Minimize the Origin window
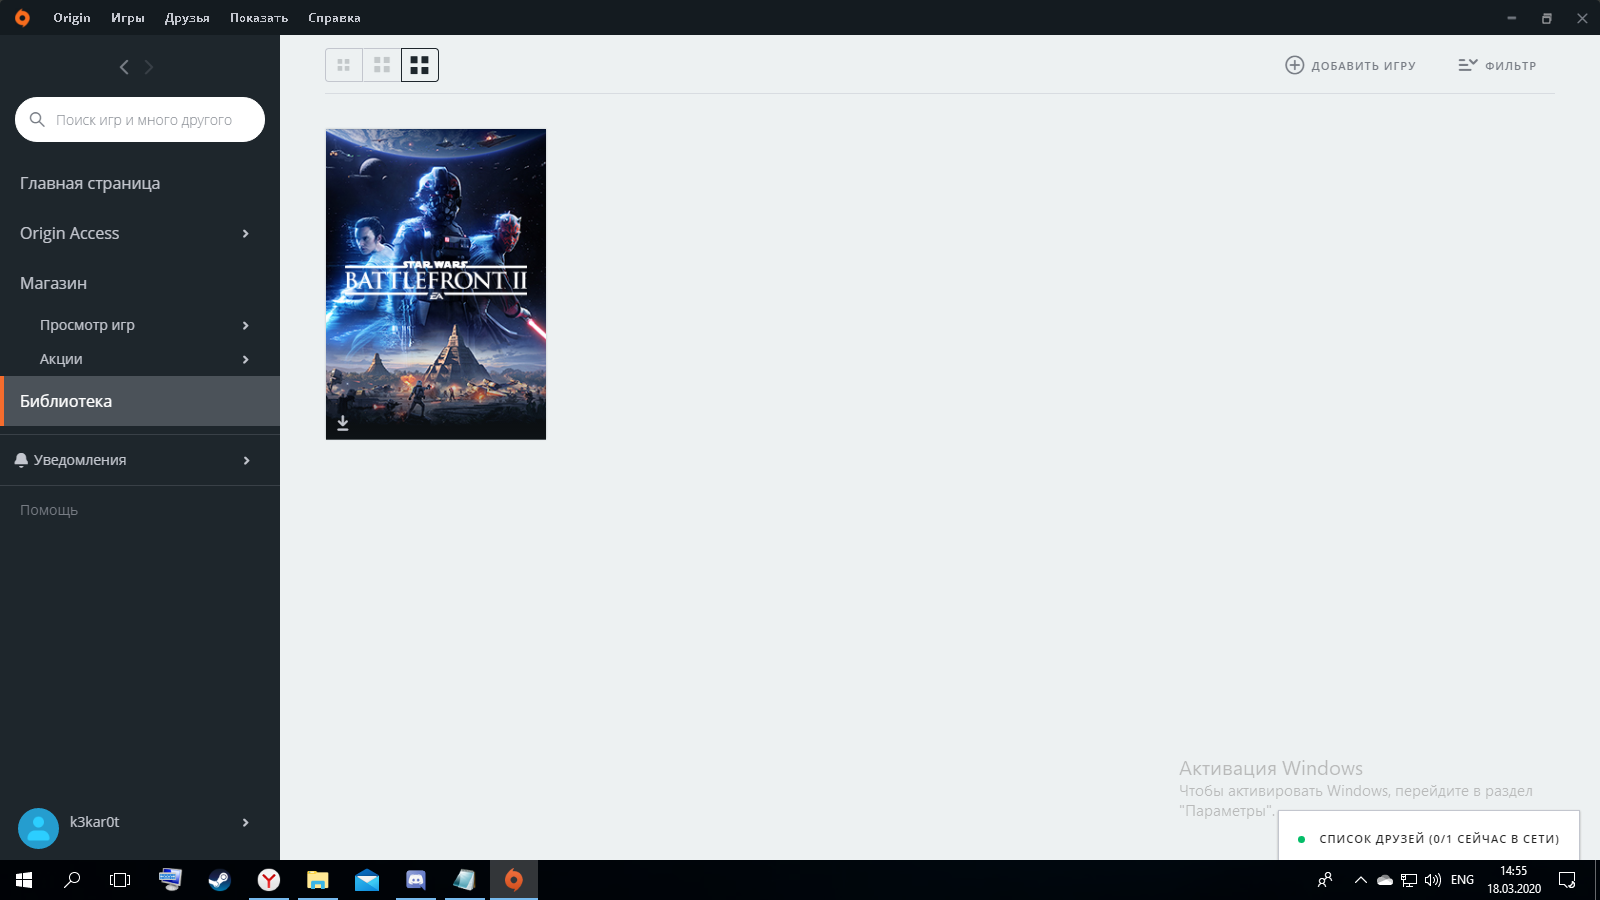 (1512, 18)
